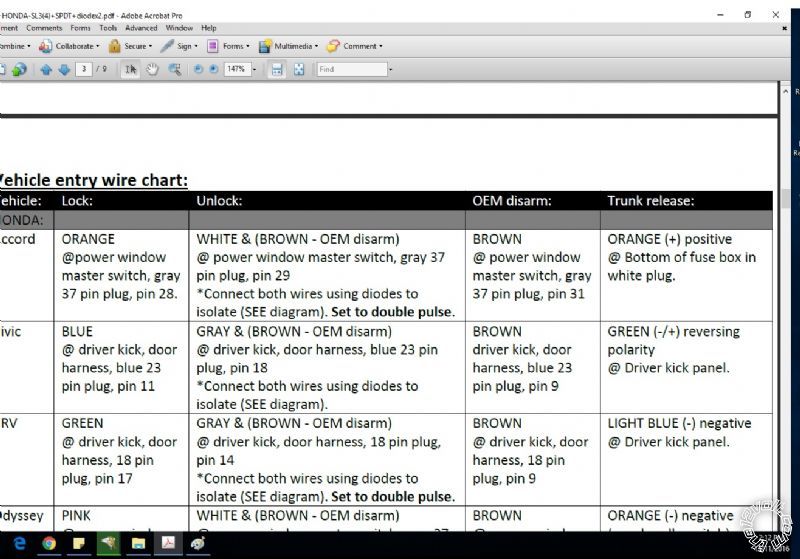Activate the Select text cursor tool
Image resolution: width=800 pixels, height=559 pixels.
pyautogui.click(x=131, y=69)
